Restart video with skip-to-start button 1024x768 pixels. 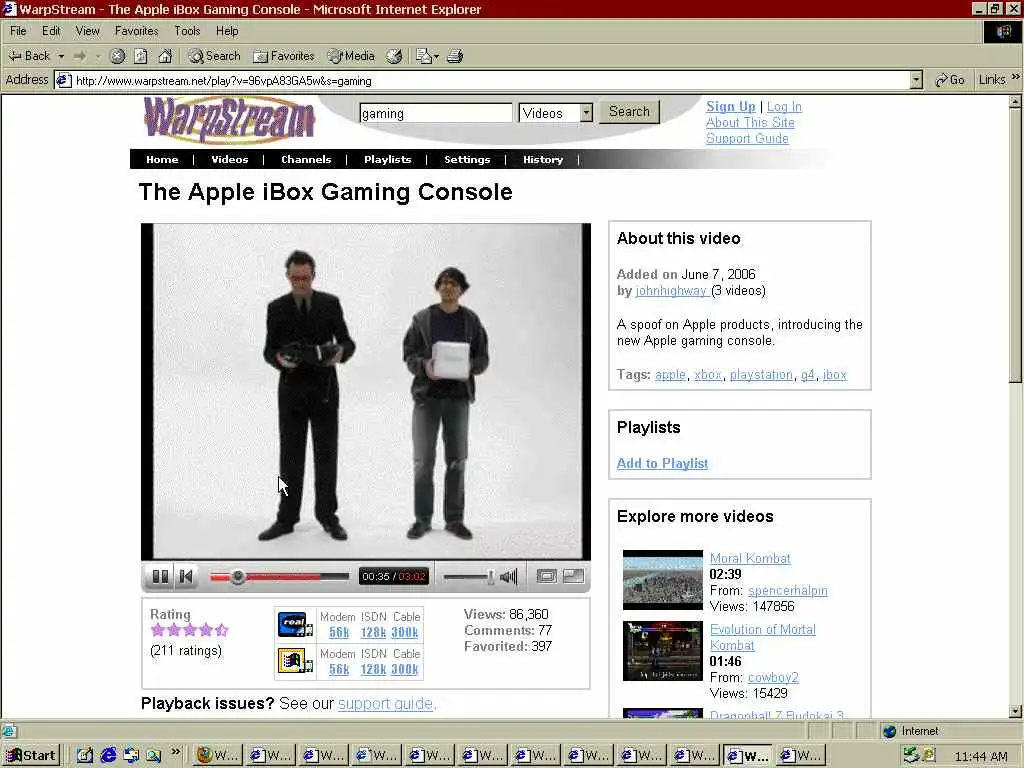point(187,577)
